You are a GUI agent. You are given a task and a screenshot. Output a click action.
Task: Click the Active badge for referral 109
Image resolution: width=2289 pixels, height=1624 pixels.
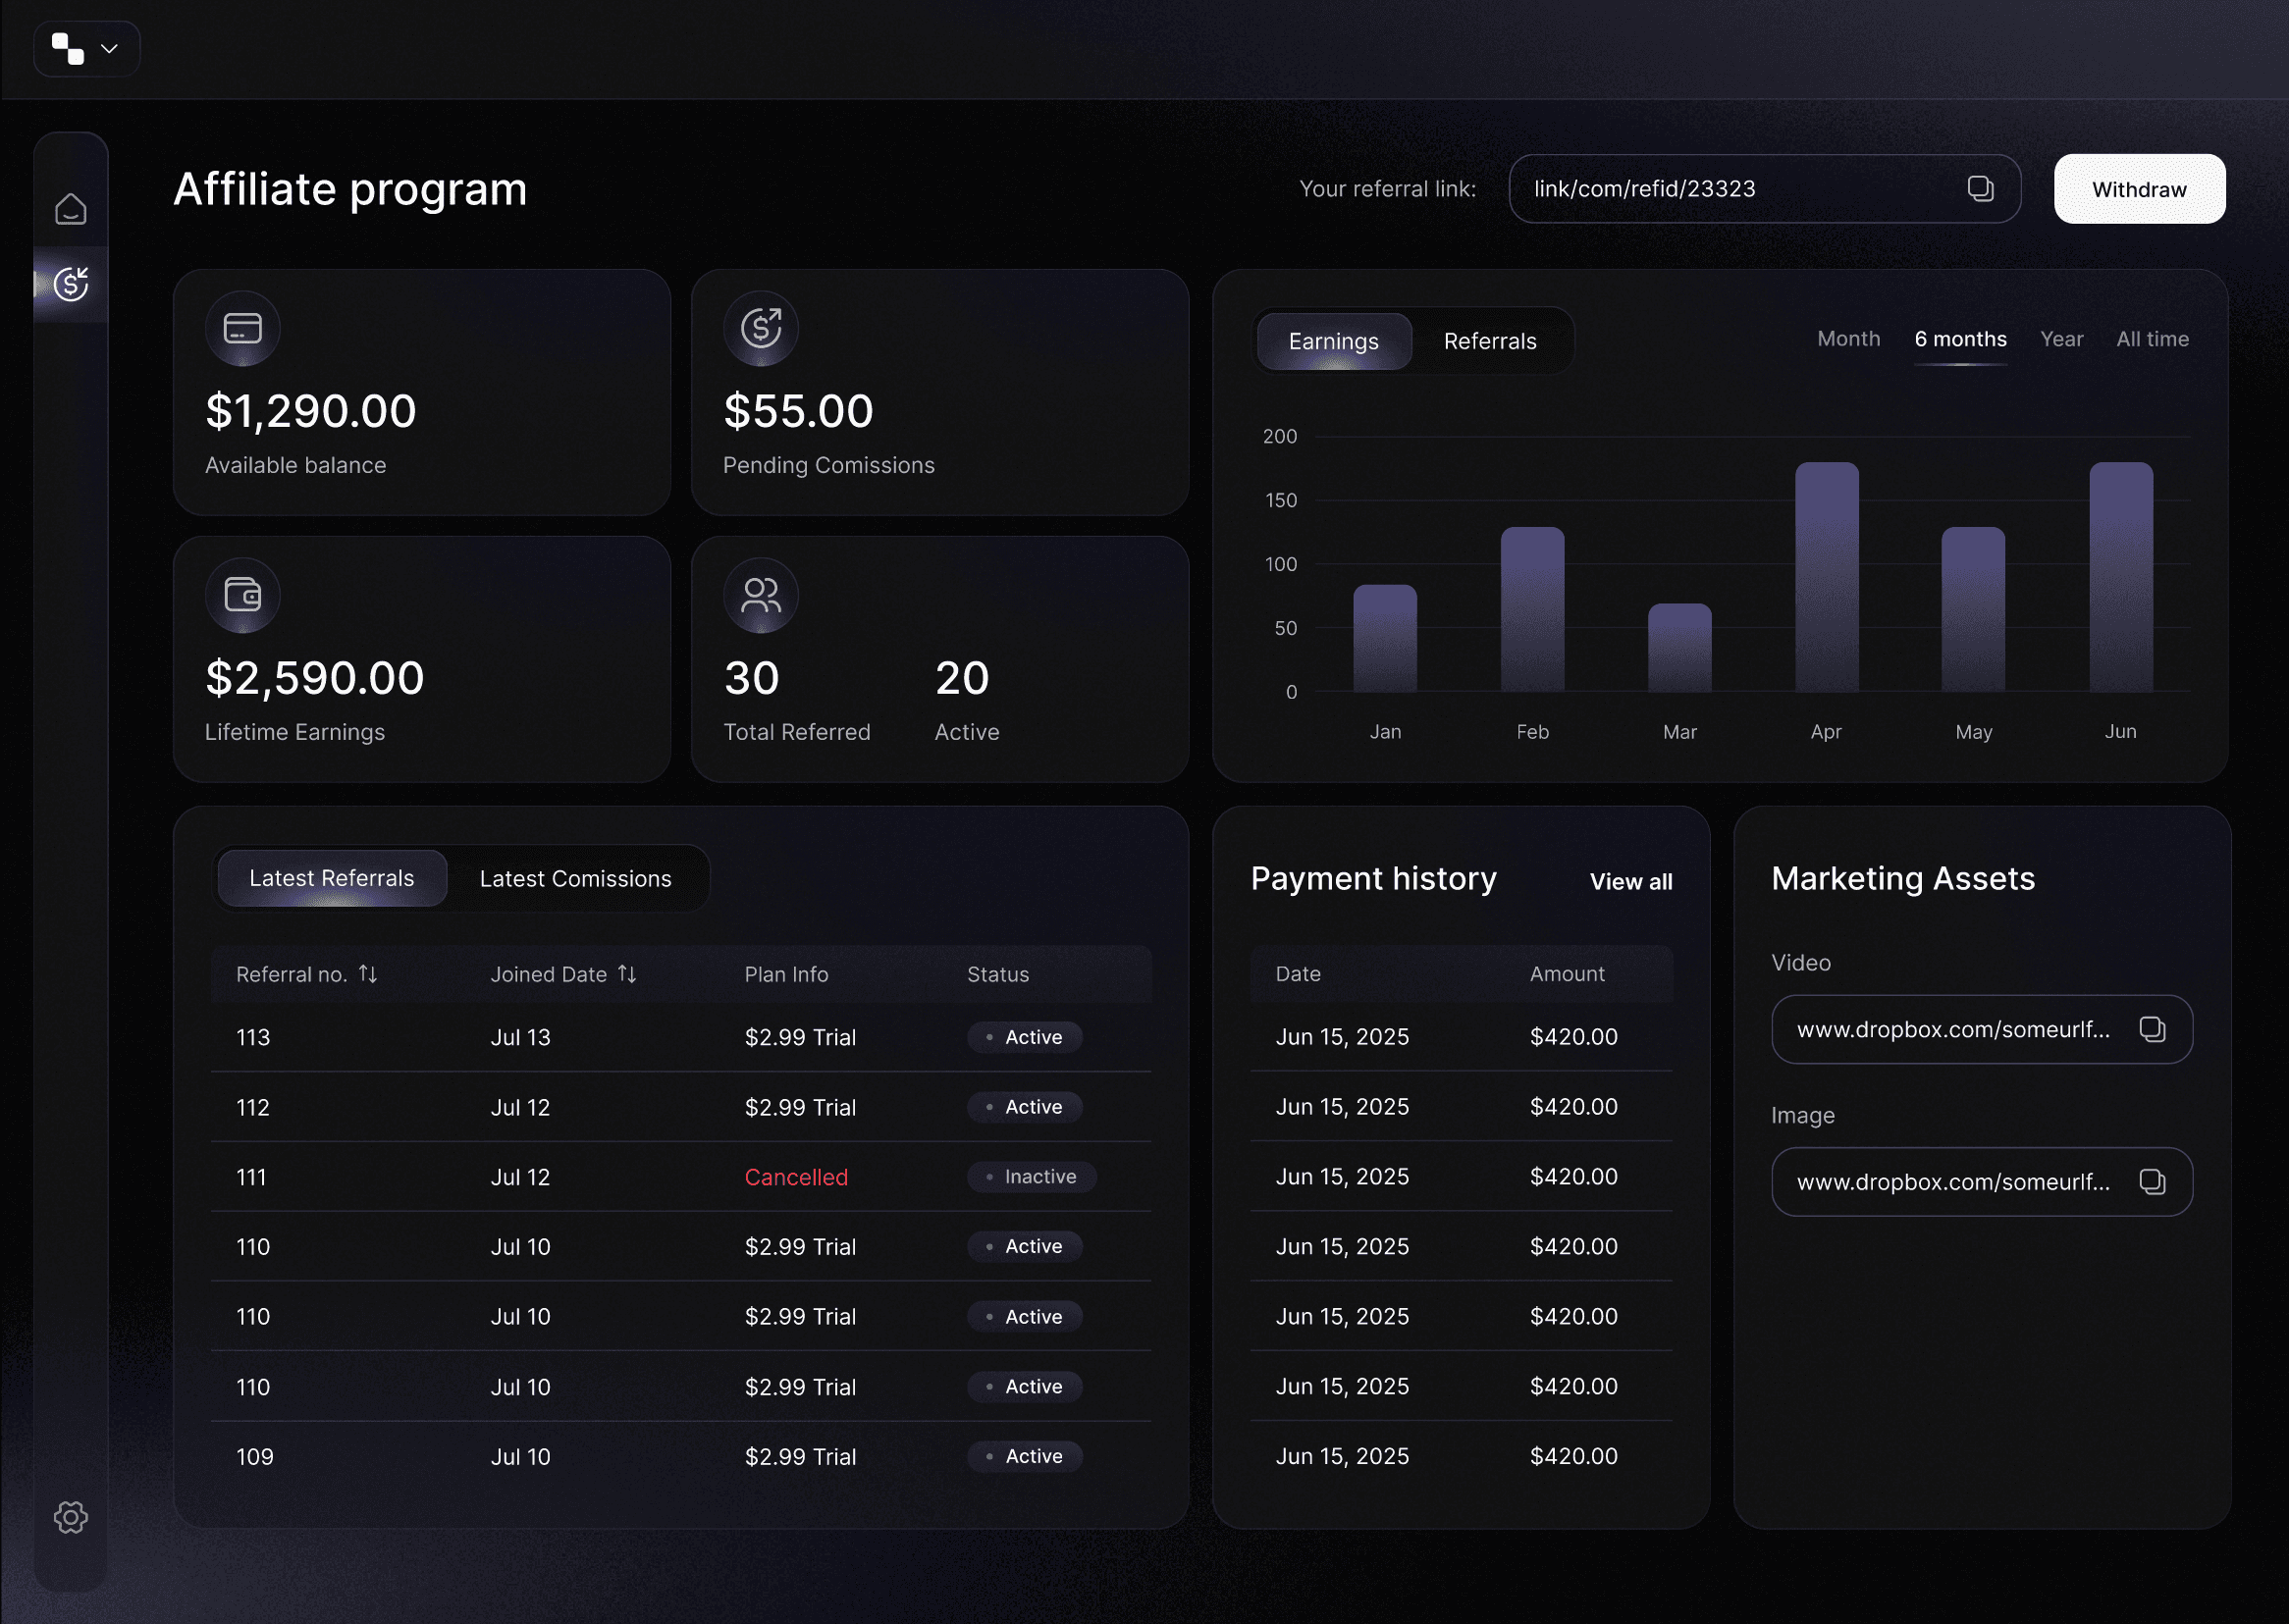point(1024,1456)
